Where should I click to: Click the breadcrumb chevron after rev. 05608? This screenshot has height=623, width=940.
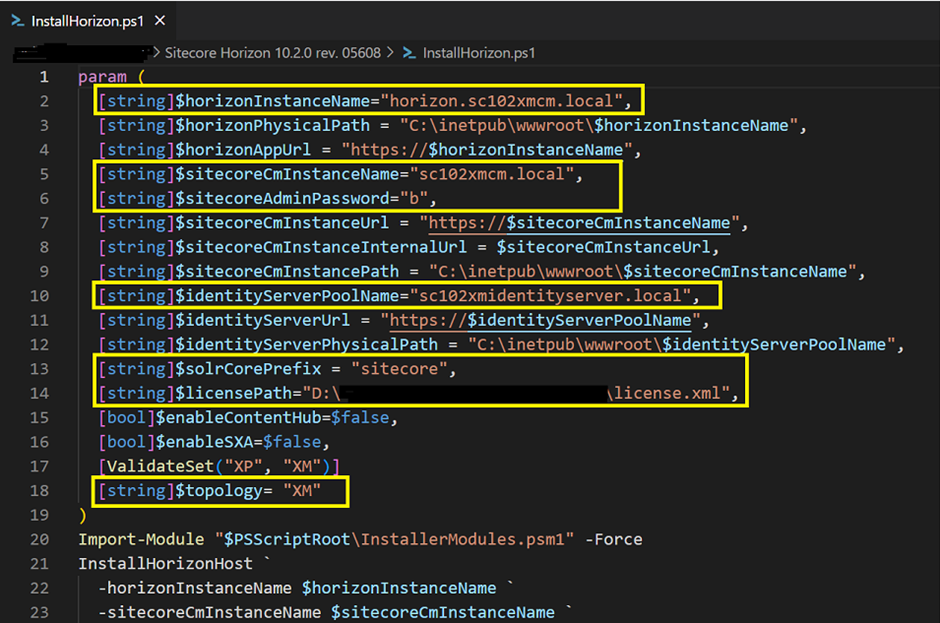(x=390, y=53)
